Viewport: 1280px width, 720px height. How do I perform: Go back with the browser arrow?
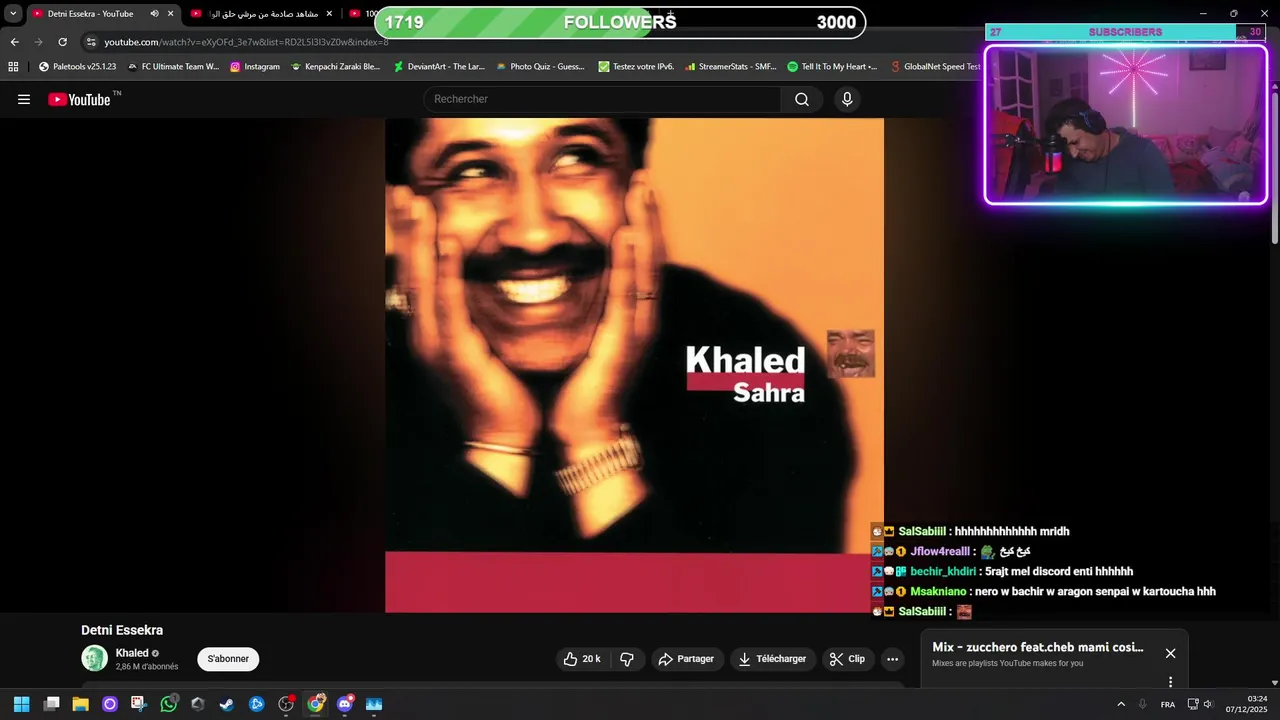point(15,42)
